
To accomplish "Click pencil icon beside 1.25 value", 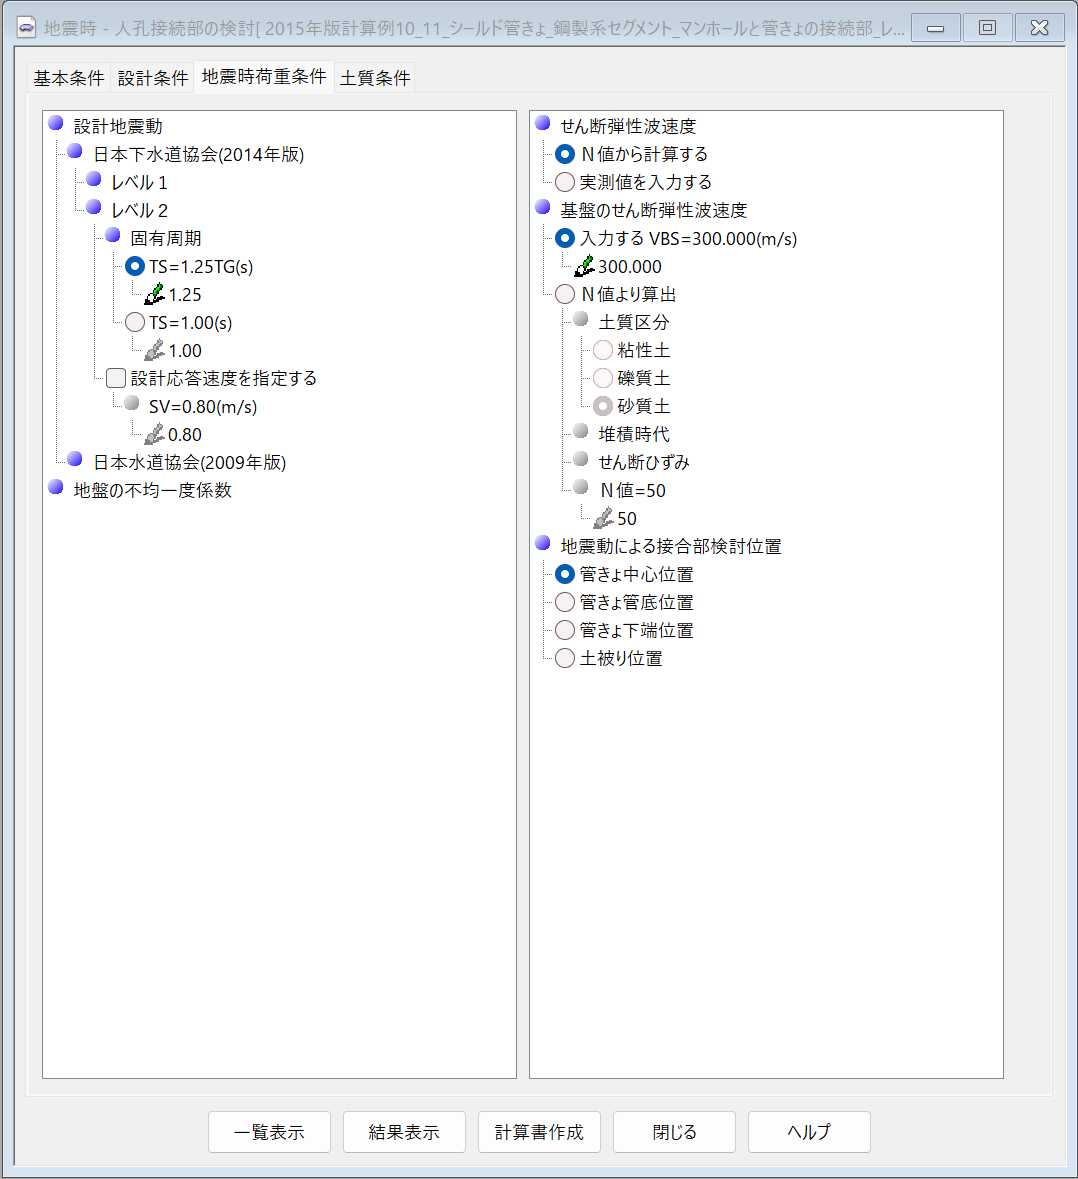I will point(154,295).
